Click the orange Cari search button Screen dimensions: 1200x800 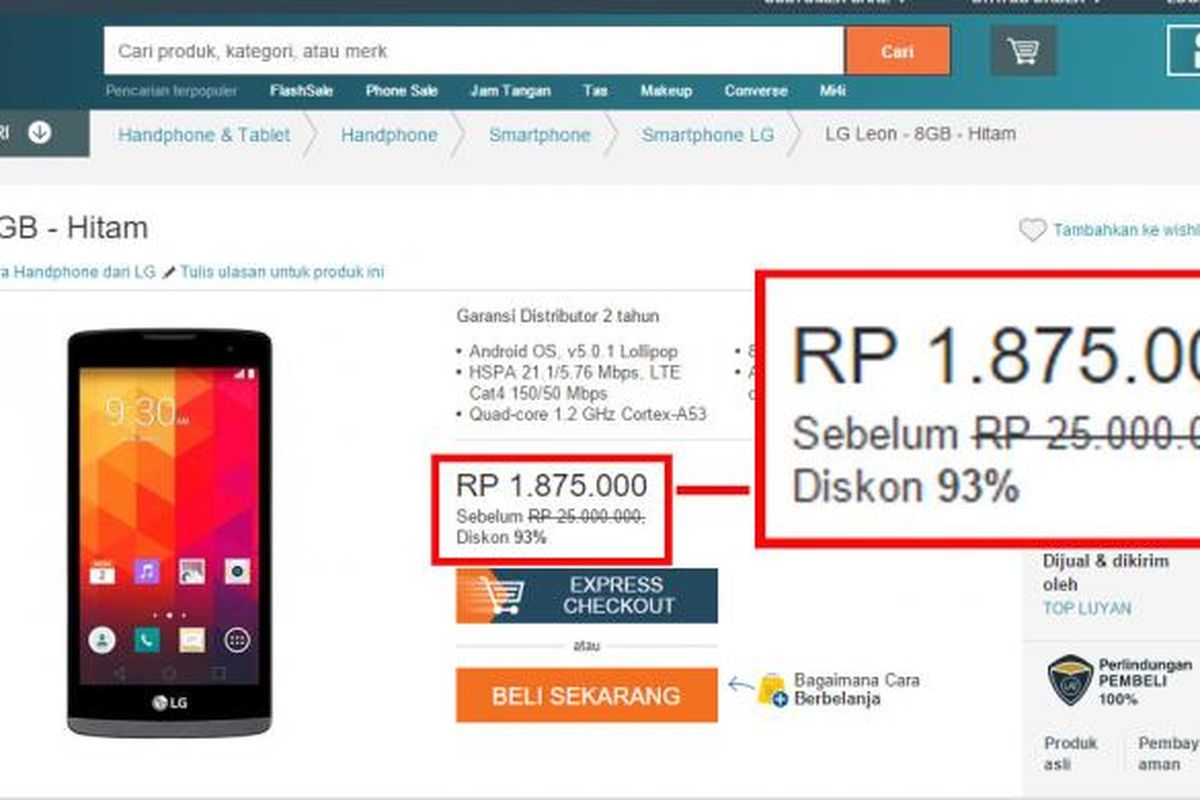(897, 51)
